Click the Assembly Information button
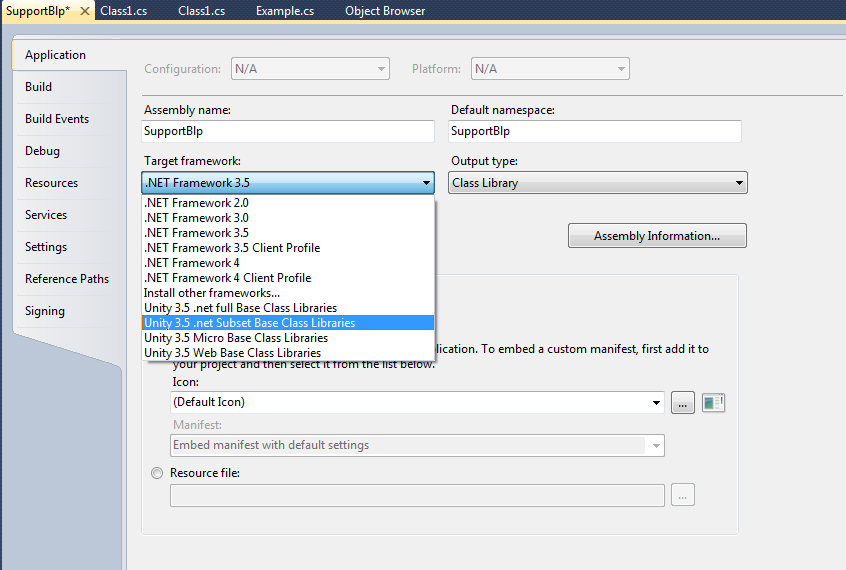Viewport: 846px width, 570px height. 657,236
